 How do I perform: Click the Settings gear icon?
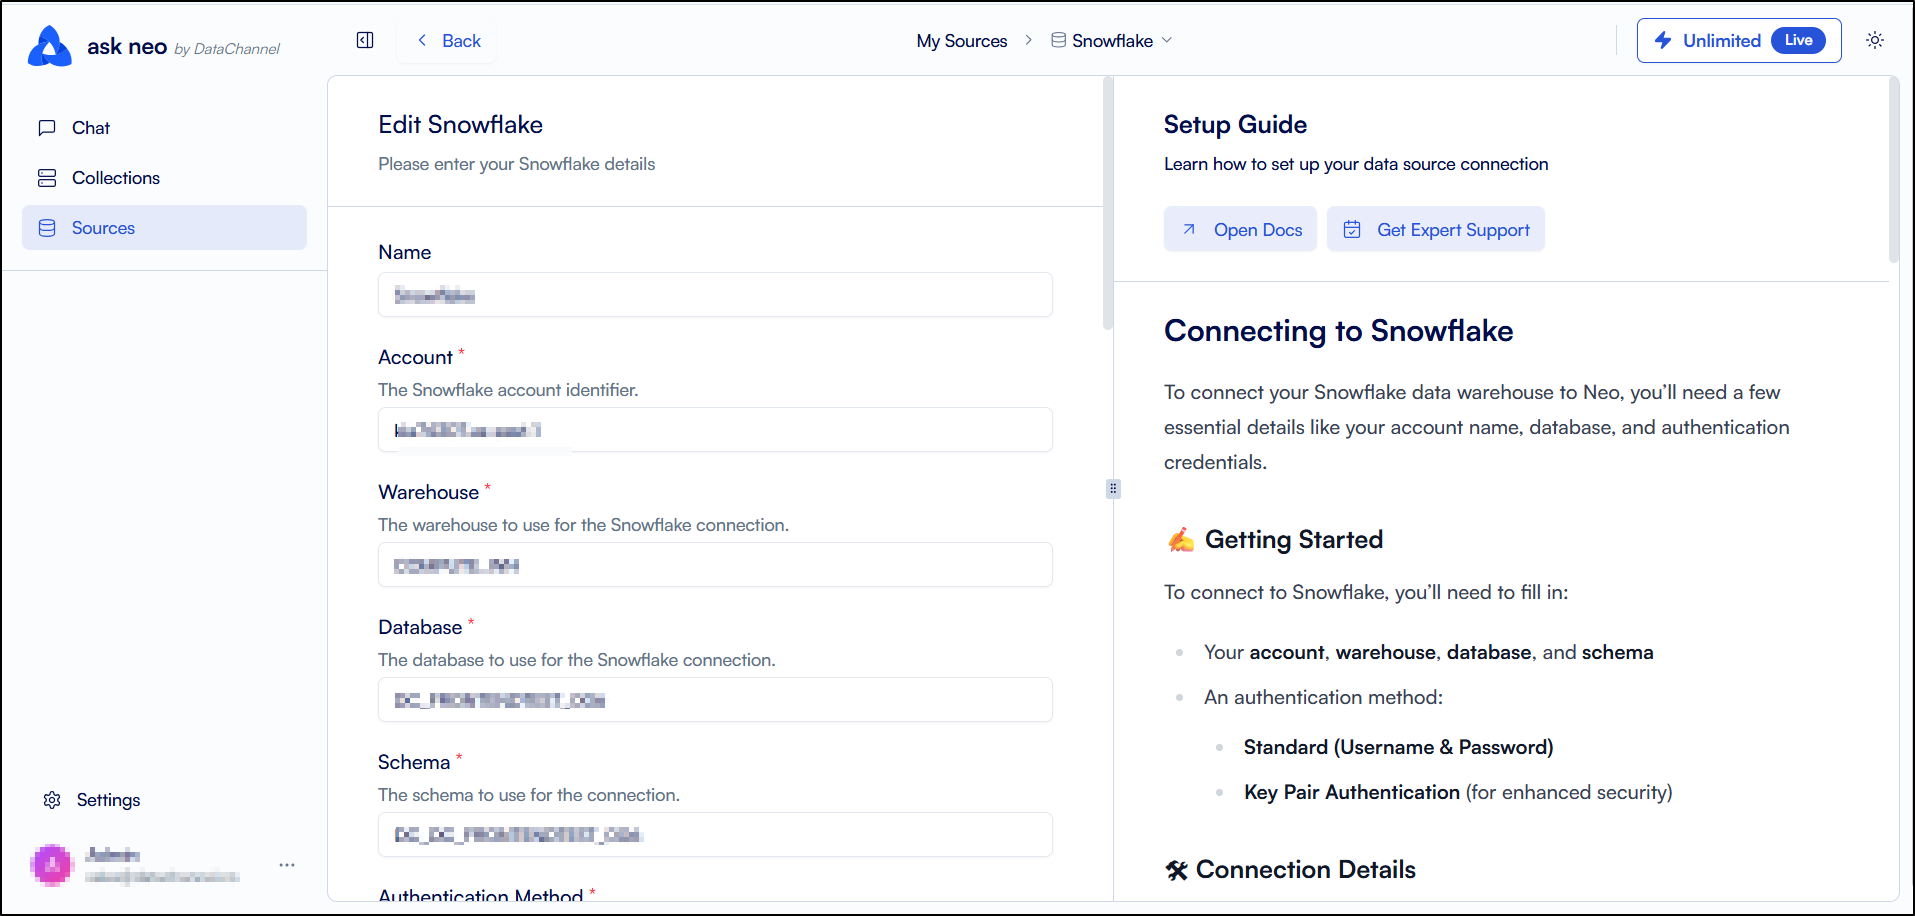pyautogui.click(x=52, y=800)
